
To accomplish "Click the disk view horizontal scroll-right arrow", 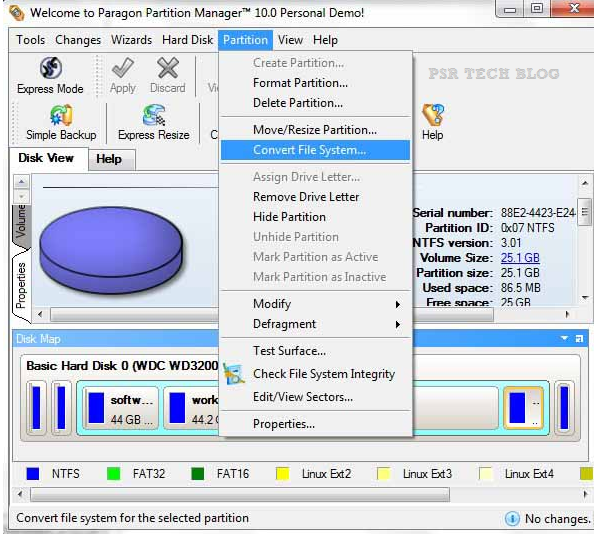I will (x=567, y=314).
